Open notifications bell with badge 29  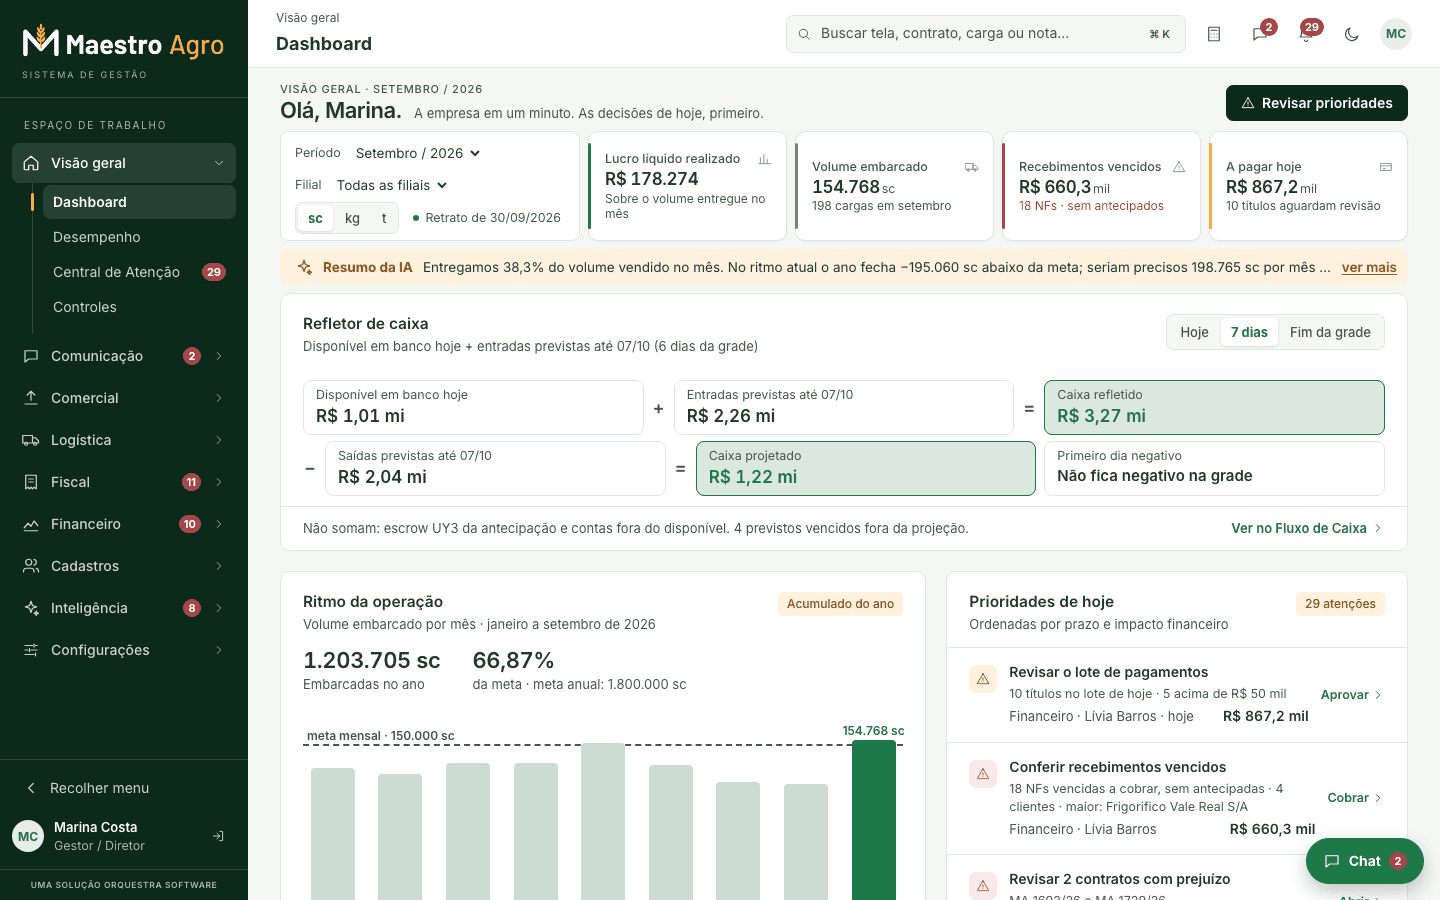pyautogui.click(x=1306, y=34)
